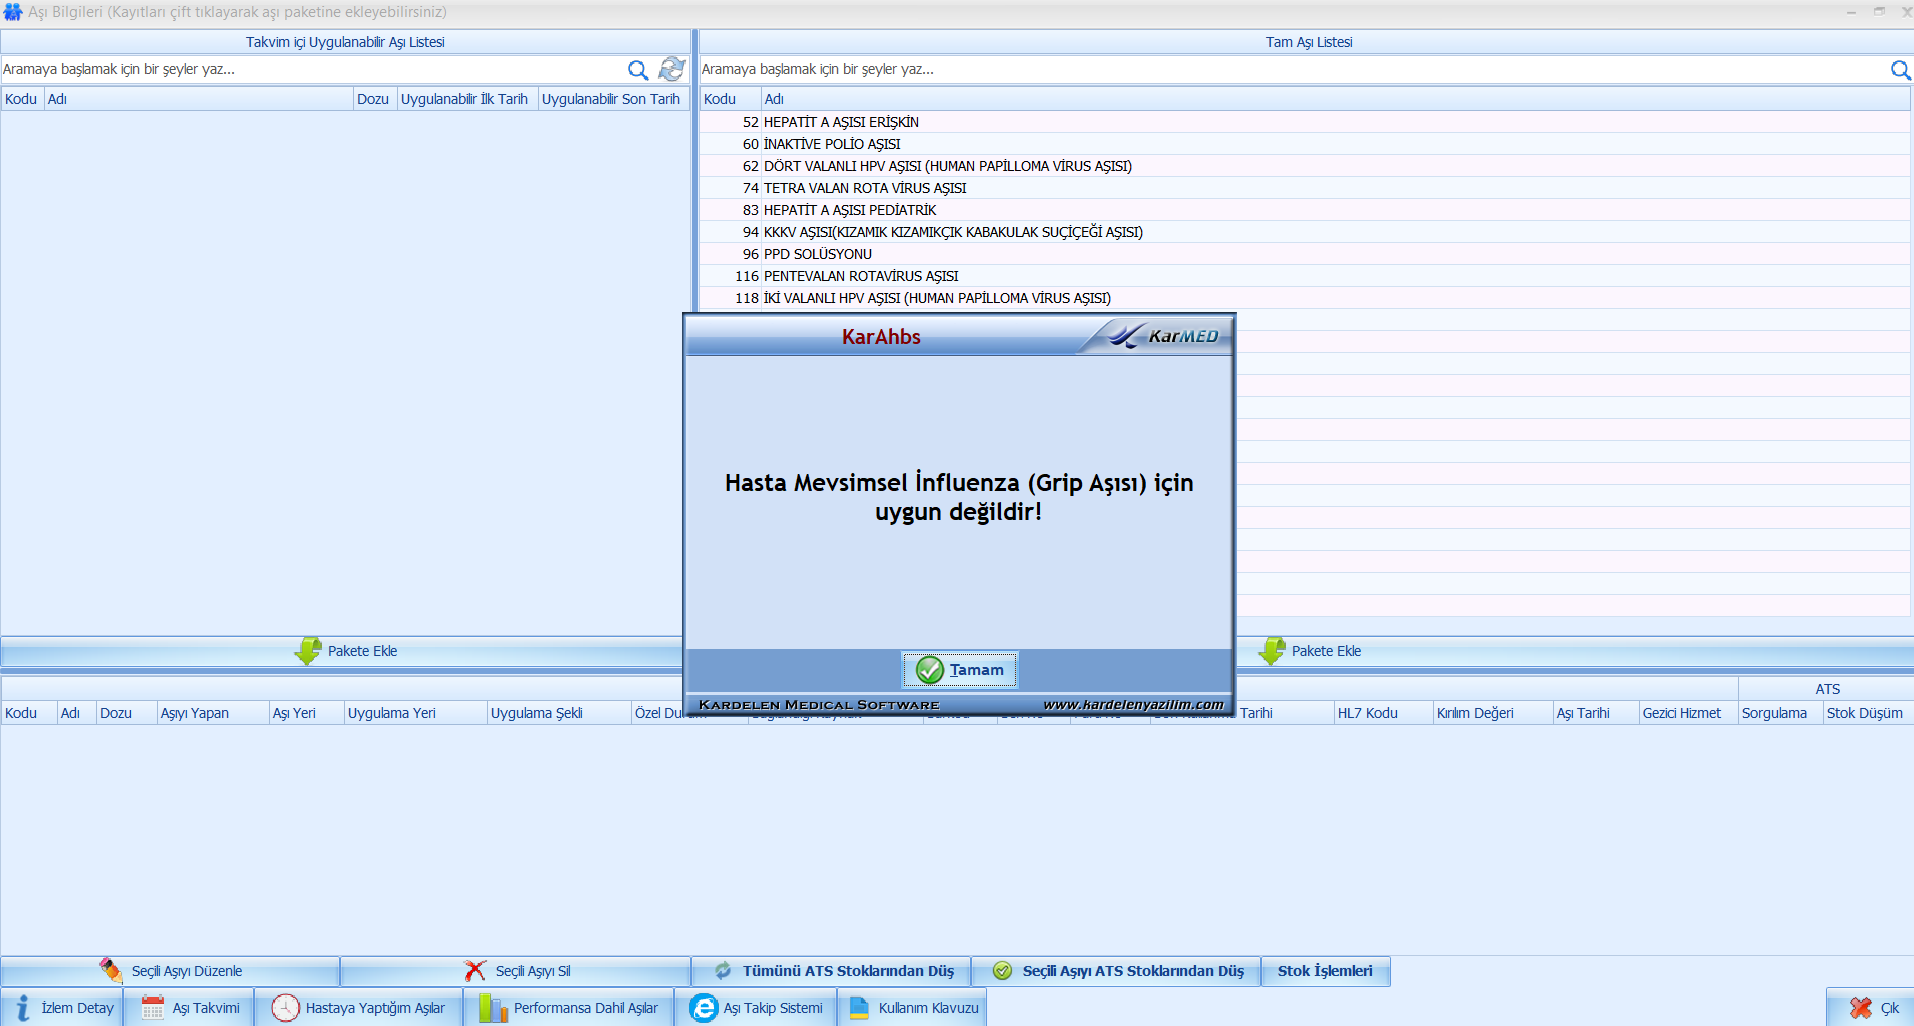Click the refresh icon beside left search

(x=672, y=70)
